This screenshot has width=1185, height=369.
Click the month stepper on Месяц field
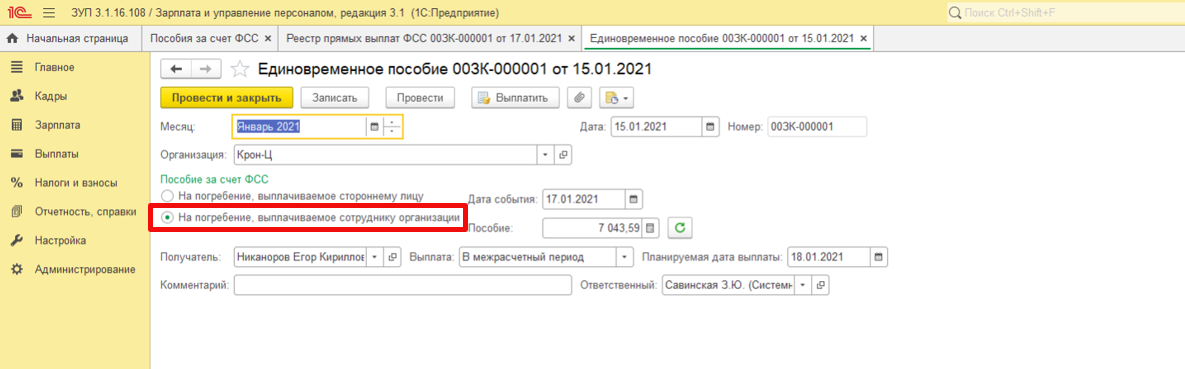coord(392,127)
